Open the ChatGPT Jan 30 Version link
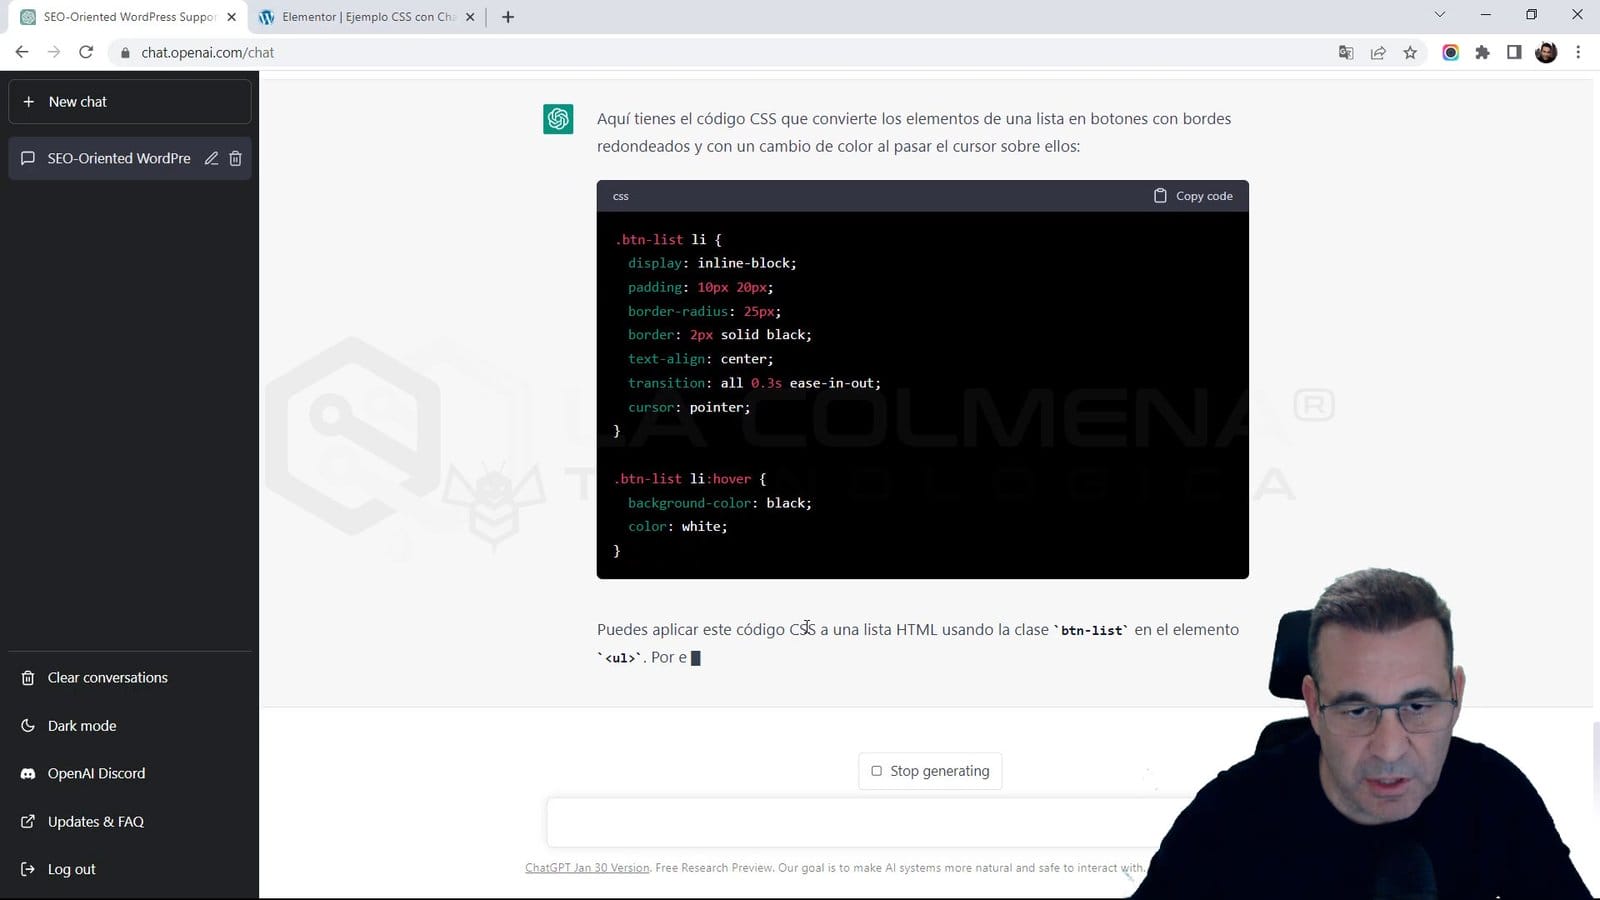Screen dimensions: 1600x900 click(587, 867)
